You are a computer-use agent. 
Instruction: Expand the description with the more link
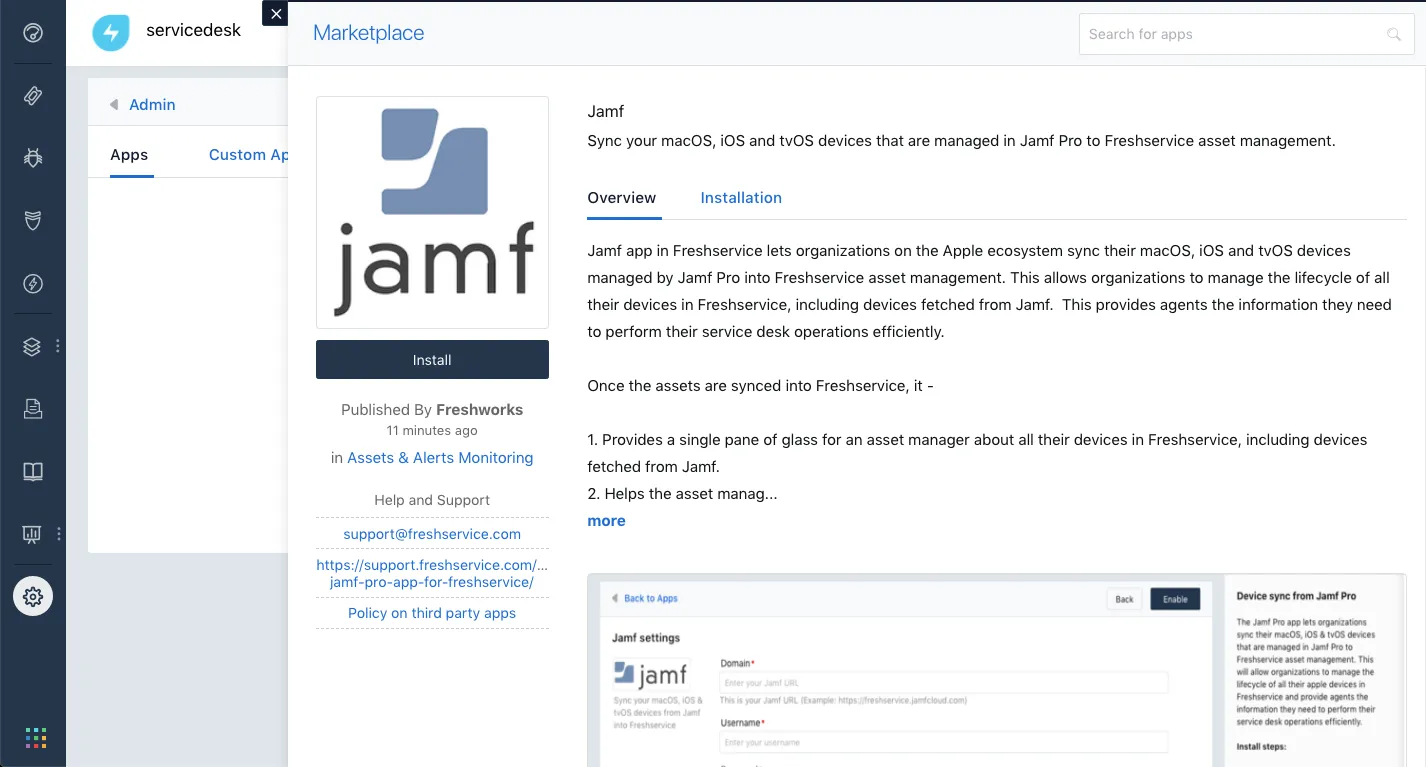[605, 520]
